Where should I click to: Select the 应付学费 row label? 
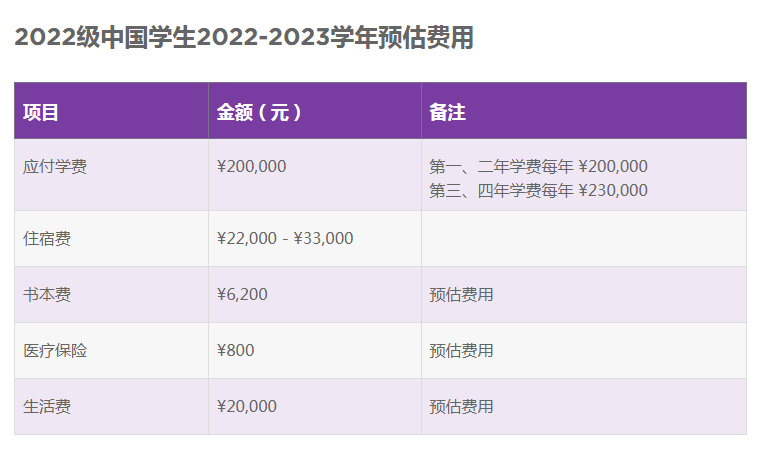[x=55, y=166]
